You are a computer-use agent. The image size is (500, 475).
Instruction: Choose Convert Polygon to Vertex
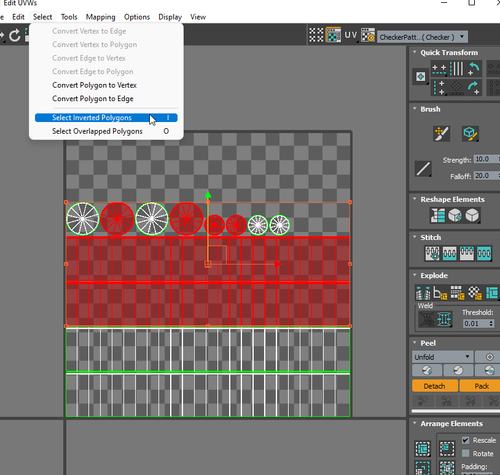[x=94, y=85]
